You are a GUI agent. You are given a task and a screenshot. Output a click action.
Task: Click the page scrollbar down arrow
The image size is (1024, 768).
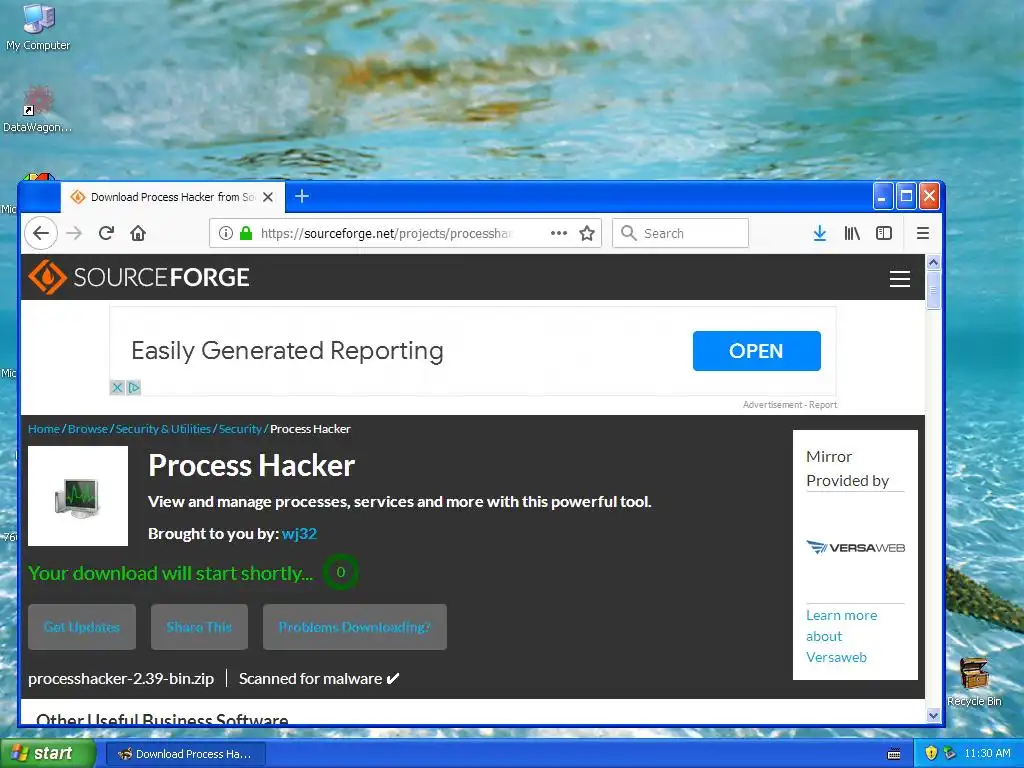[933, 715]
